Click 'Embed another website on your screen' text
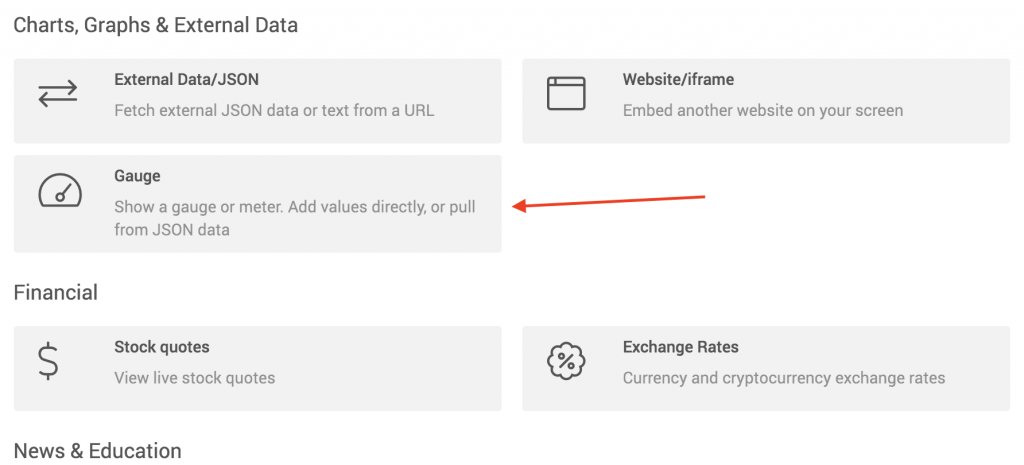Viewport: 1024px width, 465px height. pos(763,110)
